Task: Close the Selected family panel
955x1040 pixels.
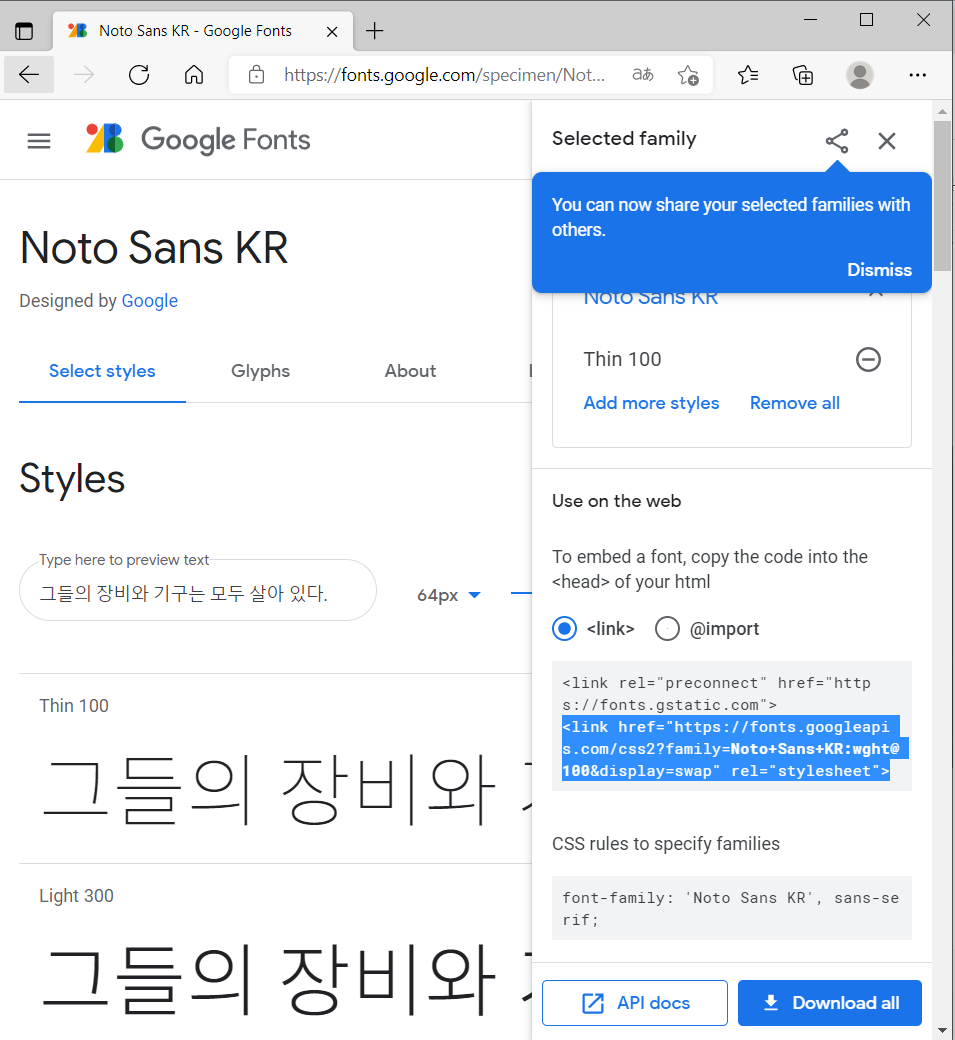Action: 887,141
